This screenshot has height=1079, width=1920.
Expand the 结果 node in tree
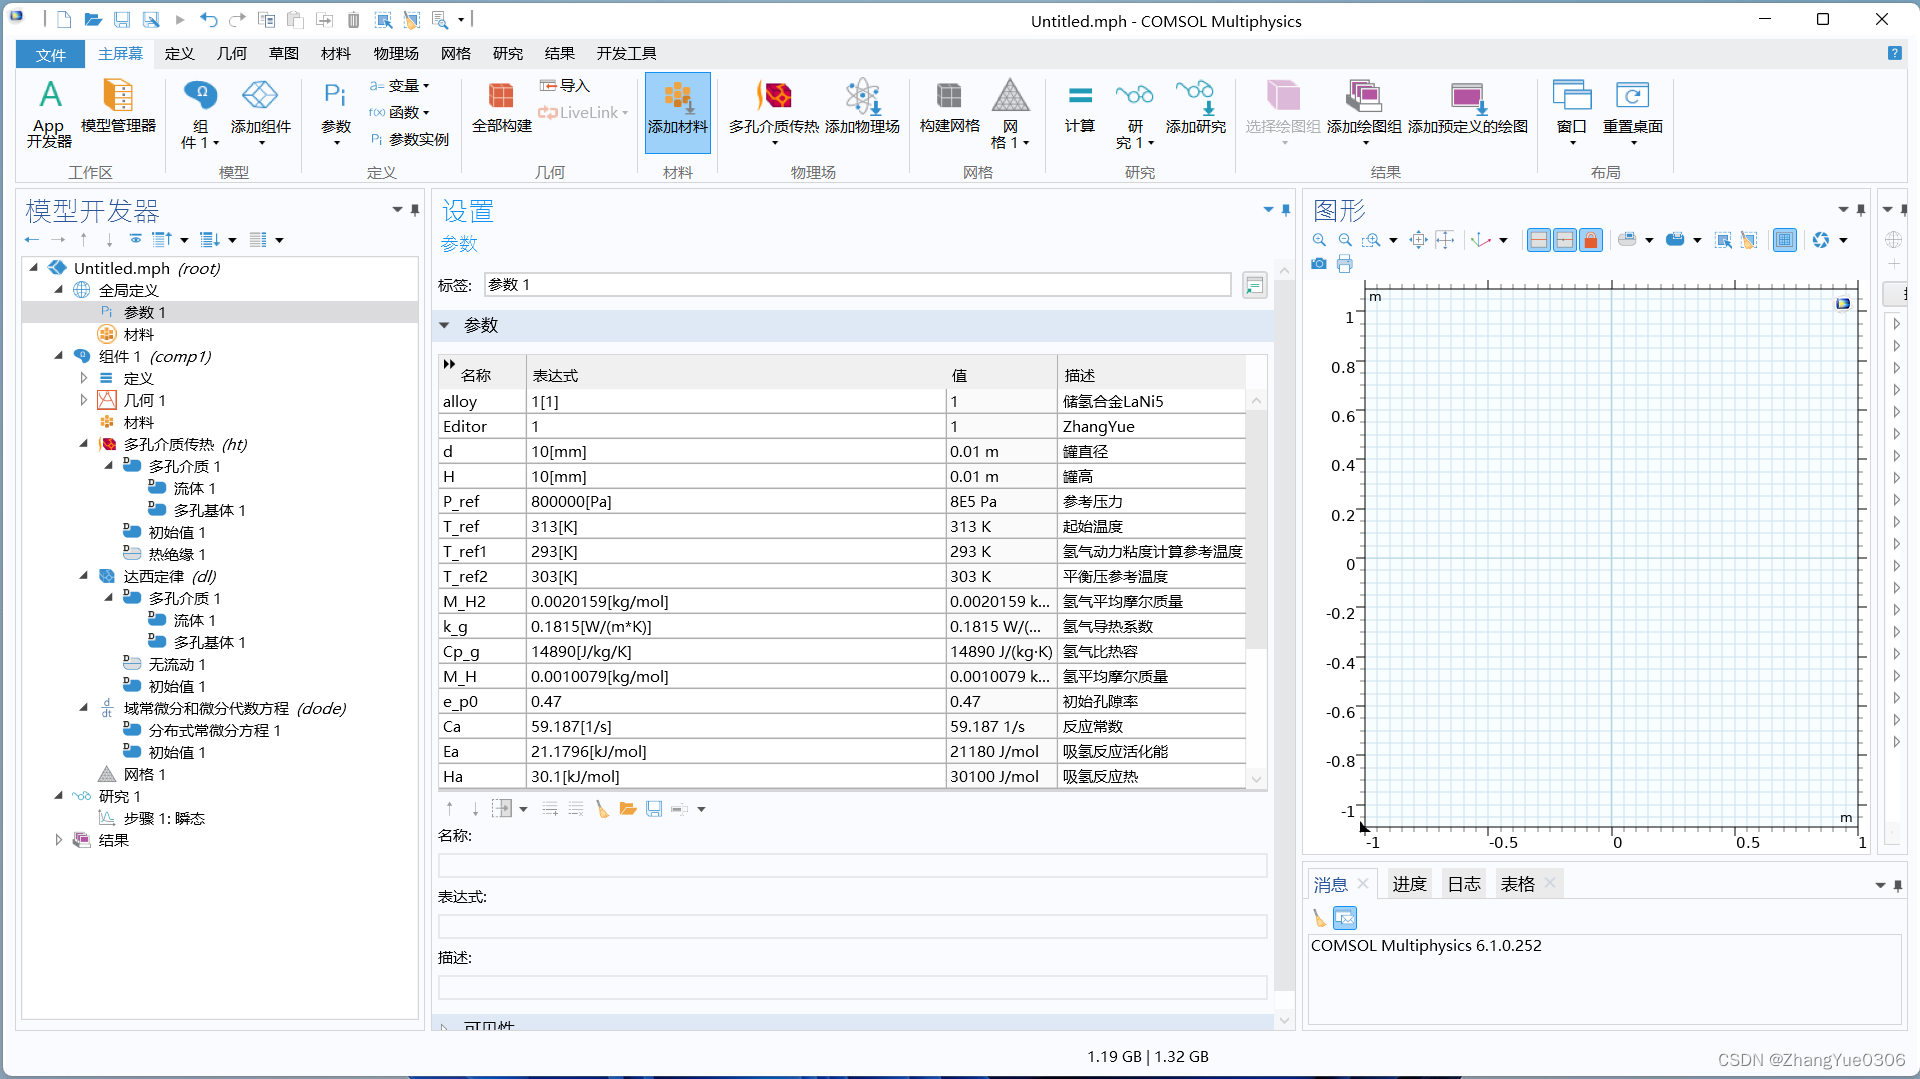pyautogui.click(x=59, y=840)
